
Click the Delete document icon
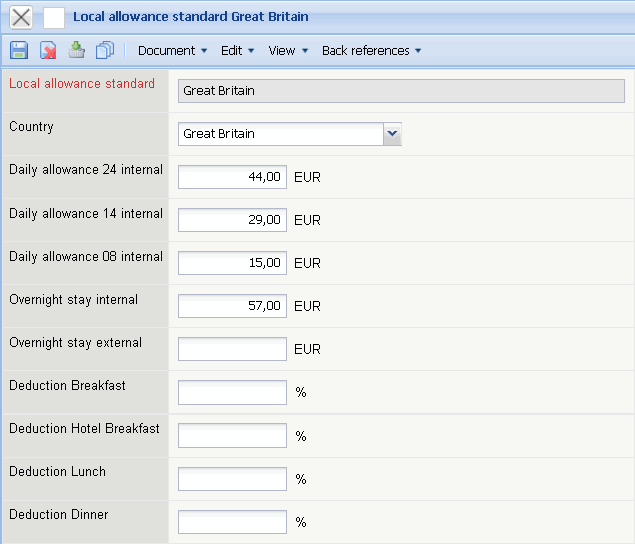coord(47,50)
